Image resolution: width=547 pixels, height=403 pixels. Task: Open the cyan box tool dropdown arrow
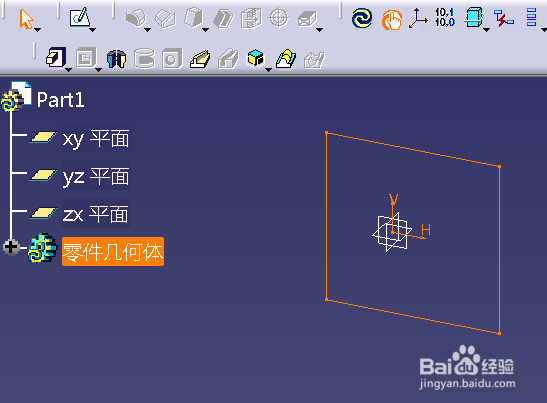pos(486,30)
